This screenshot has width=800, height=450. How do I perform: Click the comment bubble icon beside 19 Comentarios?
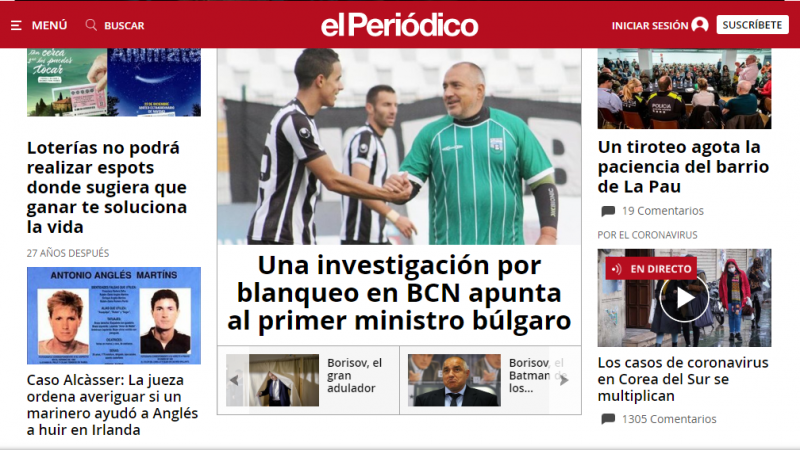[608, 211]
